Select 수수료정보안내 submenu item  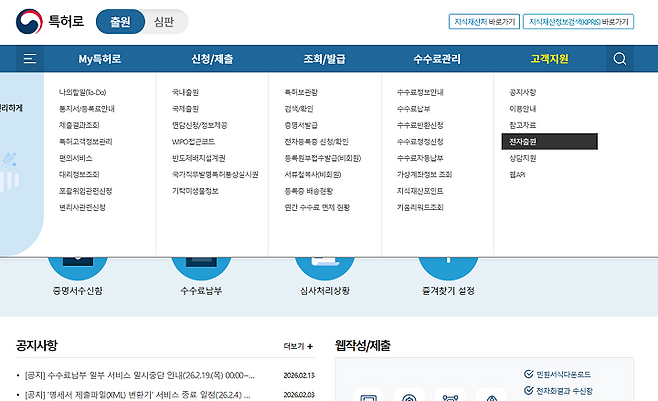pyautogui.click(x=420, y=92)
